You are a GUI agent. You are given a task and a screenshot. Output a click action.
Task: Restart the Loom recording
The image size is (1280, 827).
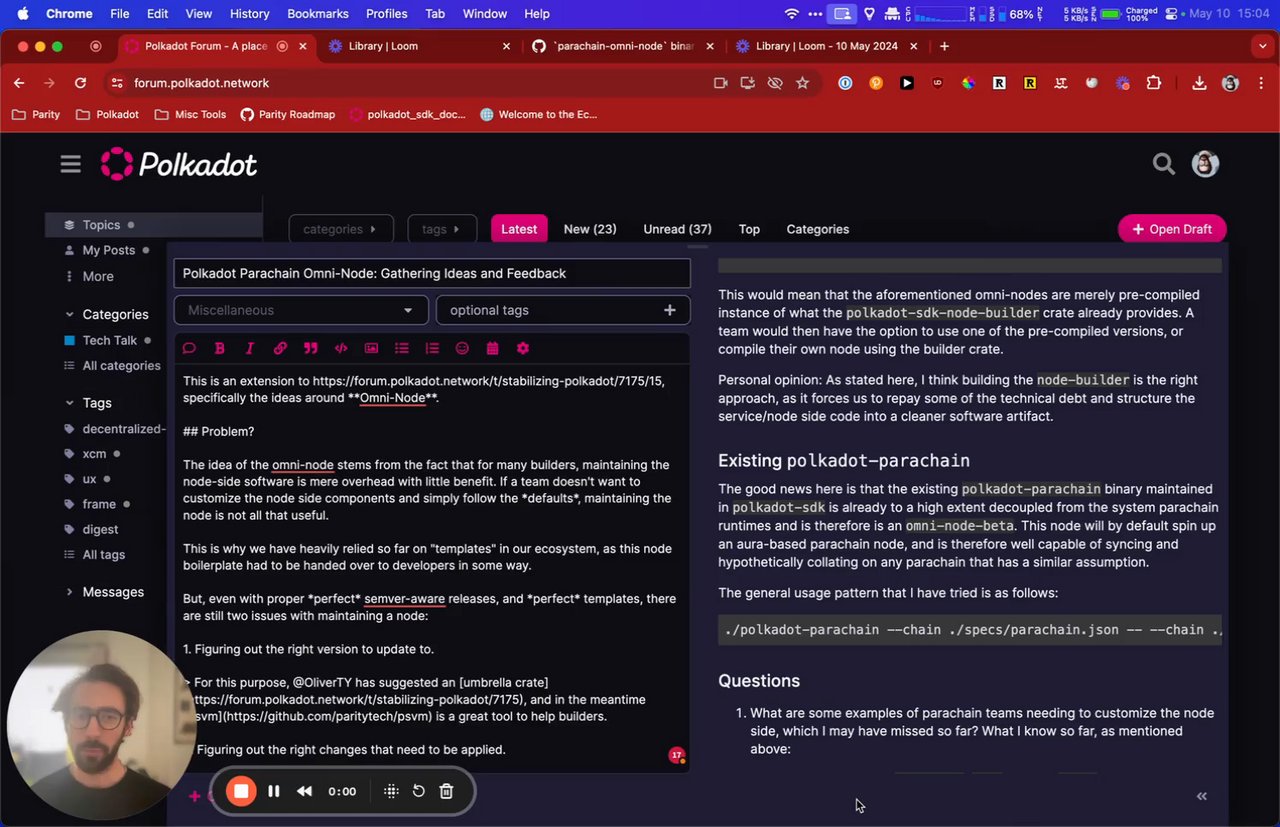tap(419, 791)
